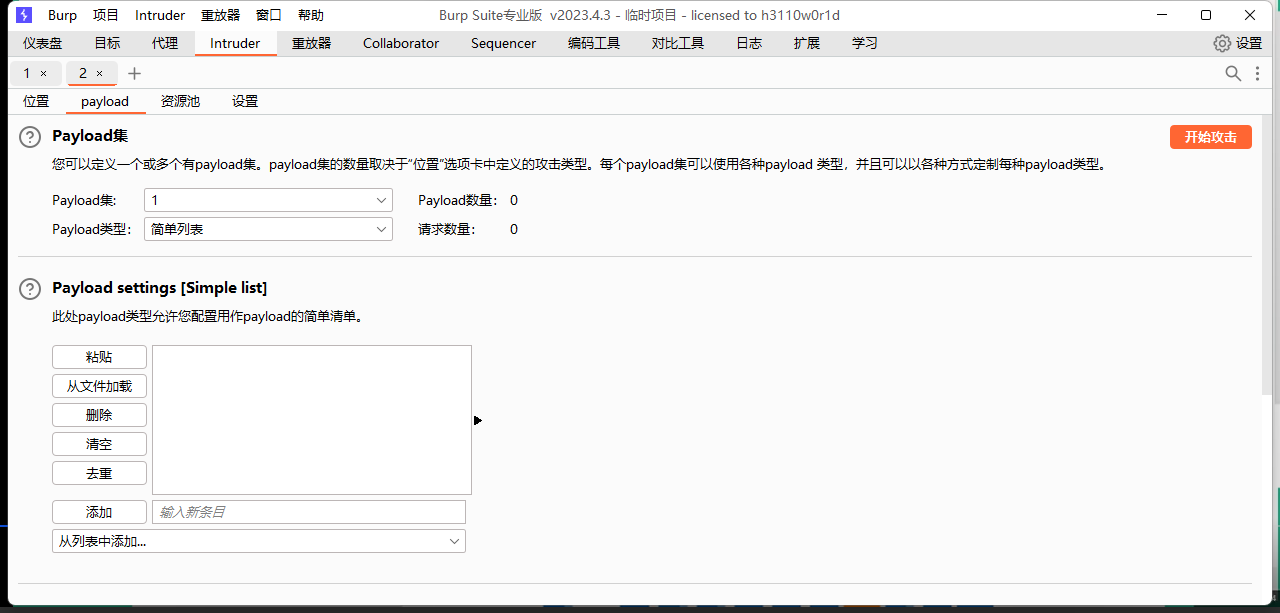Click the Payload settings [Simple list] heading
1280x613 pixels.
click(x=159, y=288)
